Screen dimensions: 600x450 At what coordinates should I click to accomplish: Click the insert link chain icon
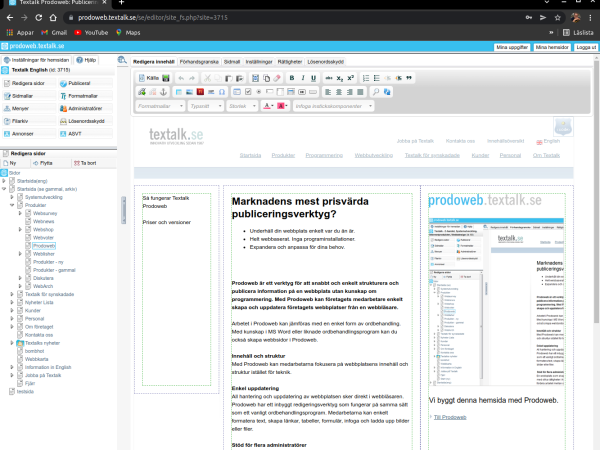[142, 92]
